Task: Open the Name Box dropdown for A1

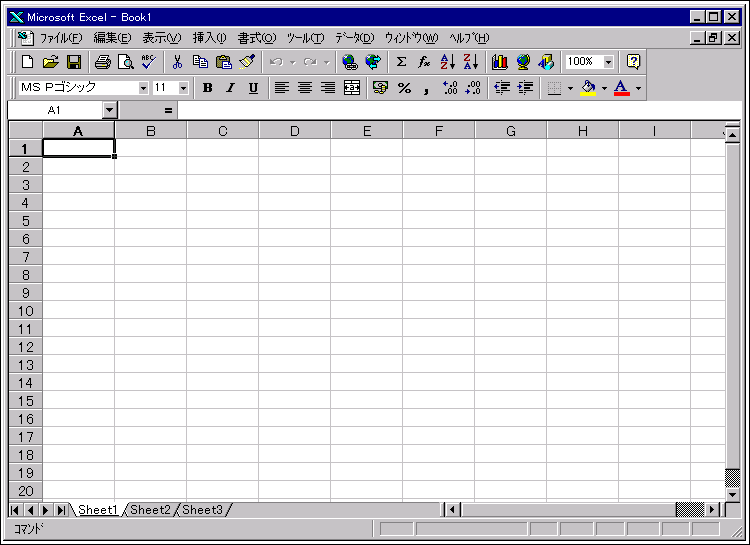Action: click(x=110, y=111)
